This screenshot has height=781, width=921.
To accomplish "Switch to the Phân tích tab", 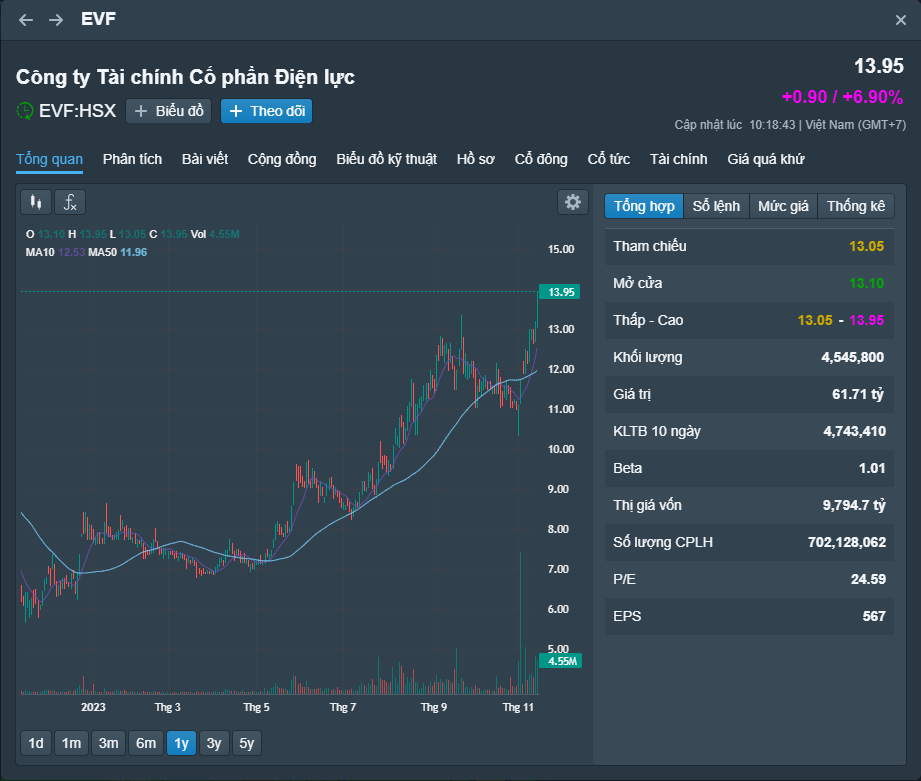I will tap(132, 159).
